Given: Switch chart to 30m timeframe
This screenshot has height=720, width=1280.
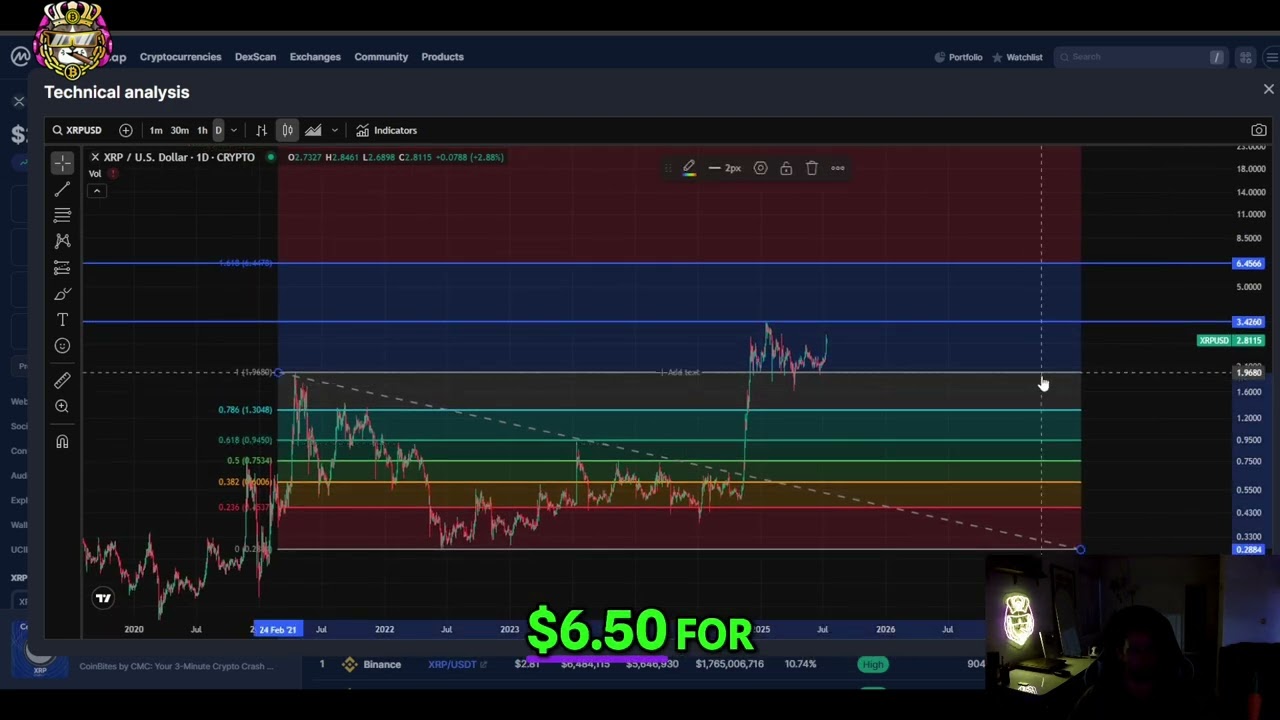Looking at the screenshot, I should point(179,130).
